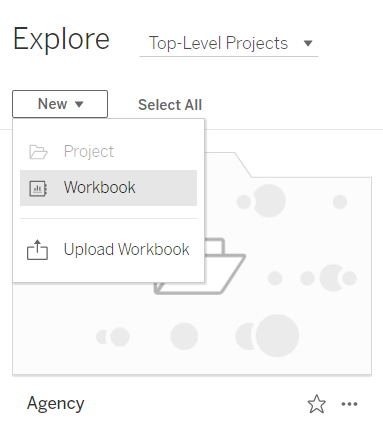Viewport: 383px width, 436px height.
Task: Click the New button label
Action: (53, 104)
